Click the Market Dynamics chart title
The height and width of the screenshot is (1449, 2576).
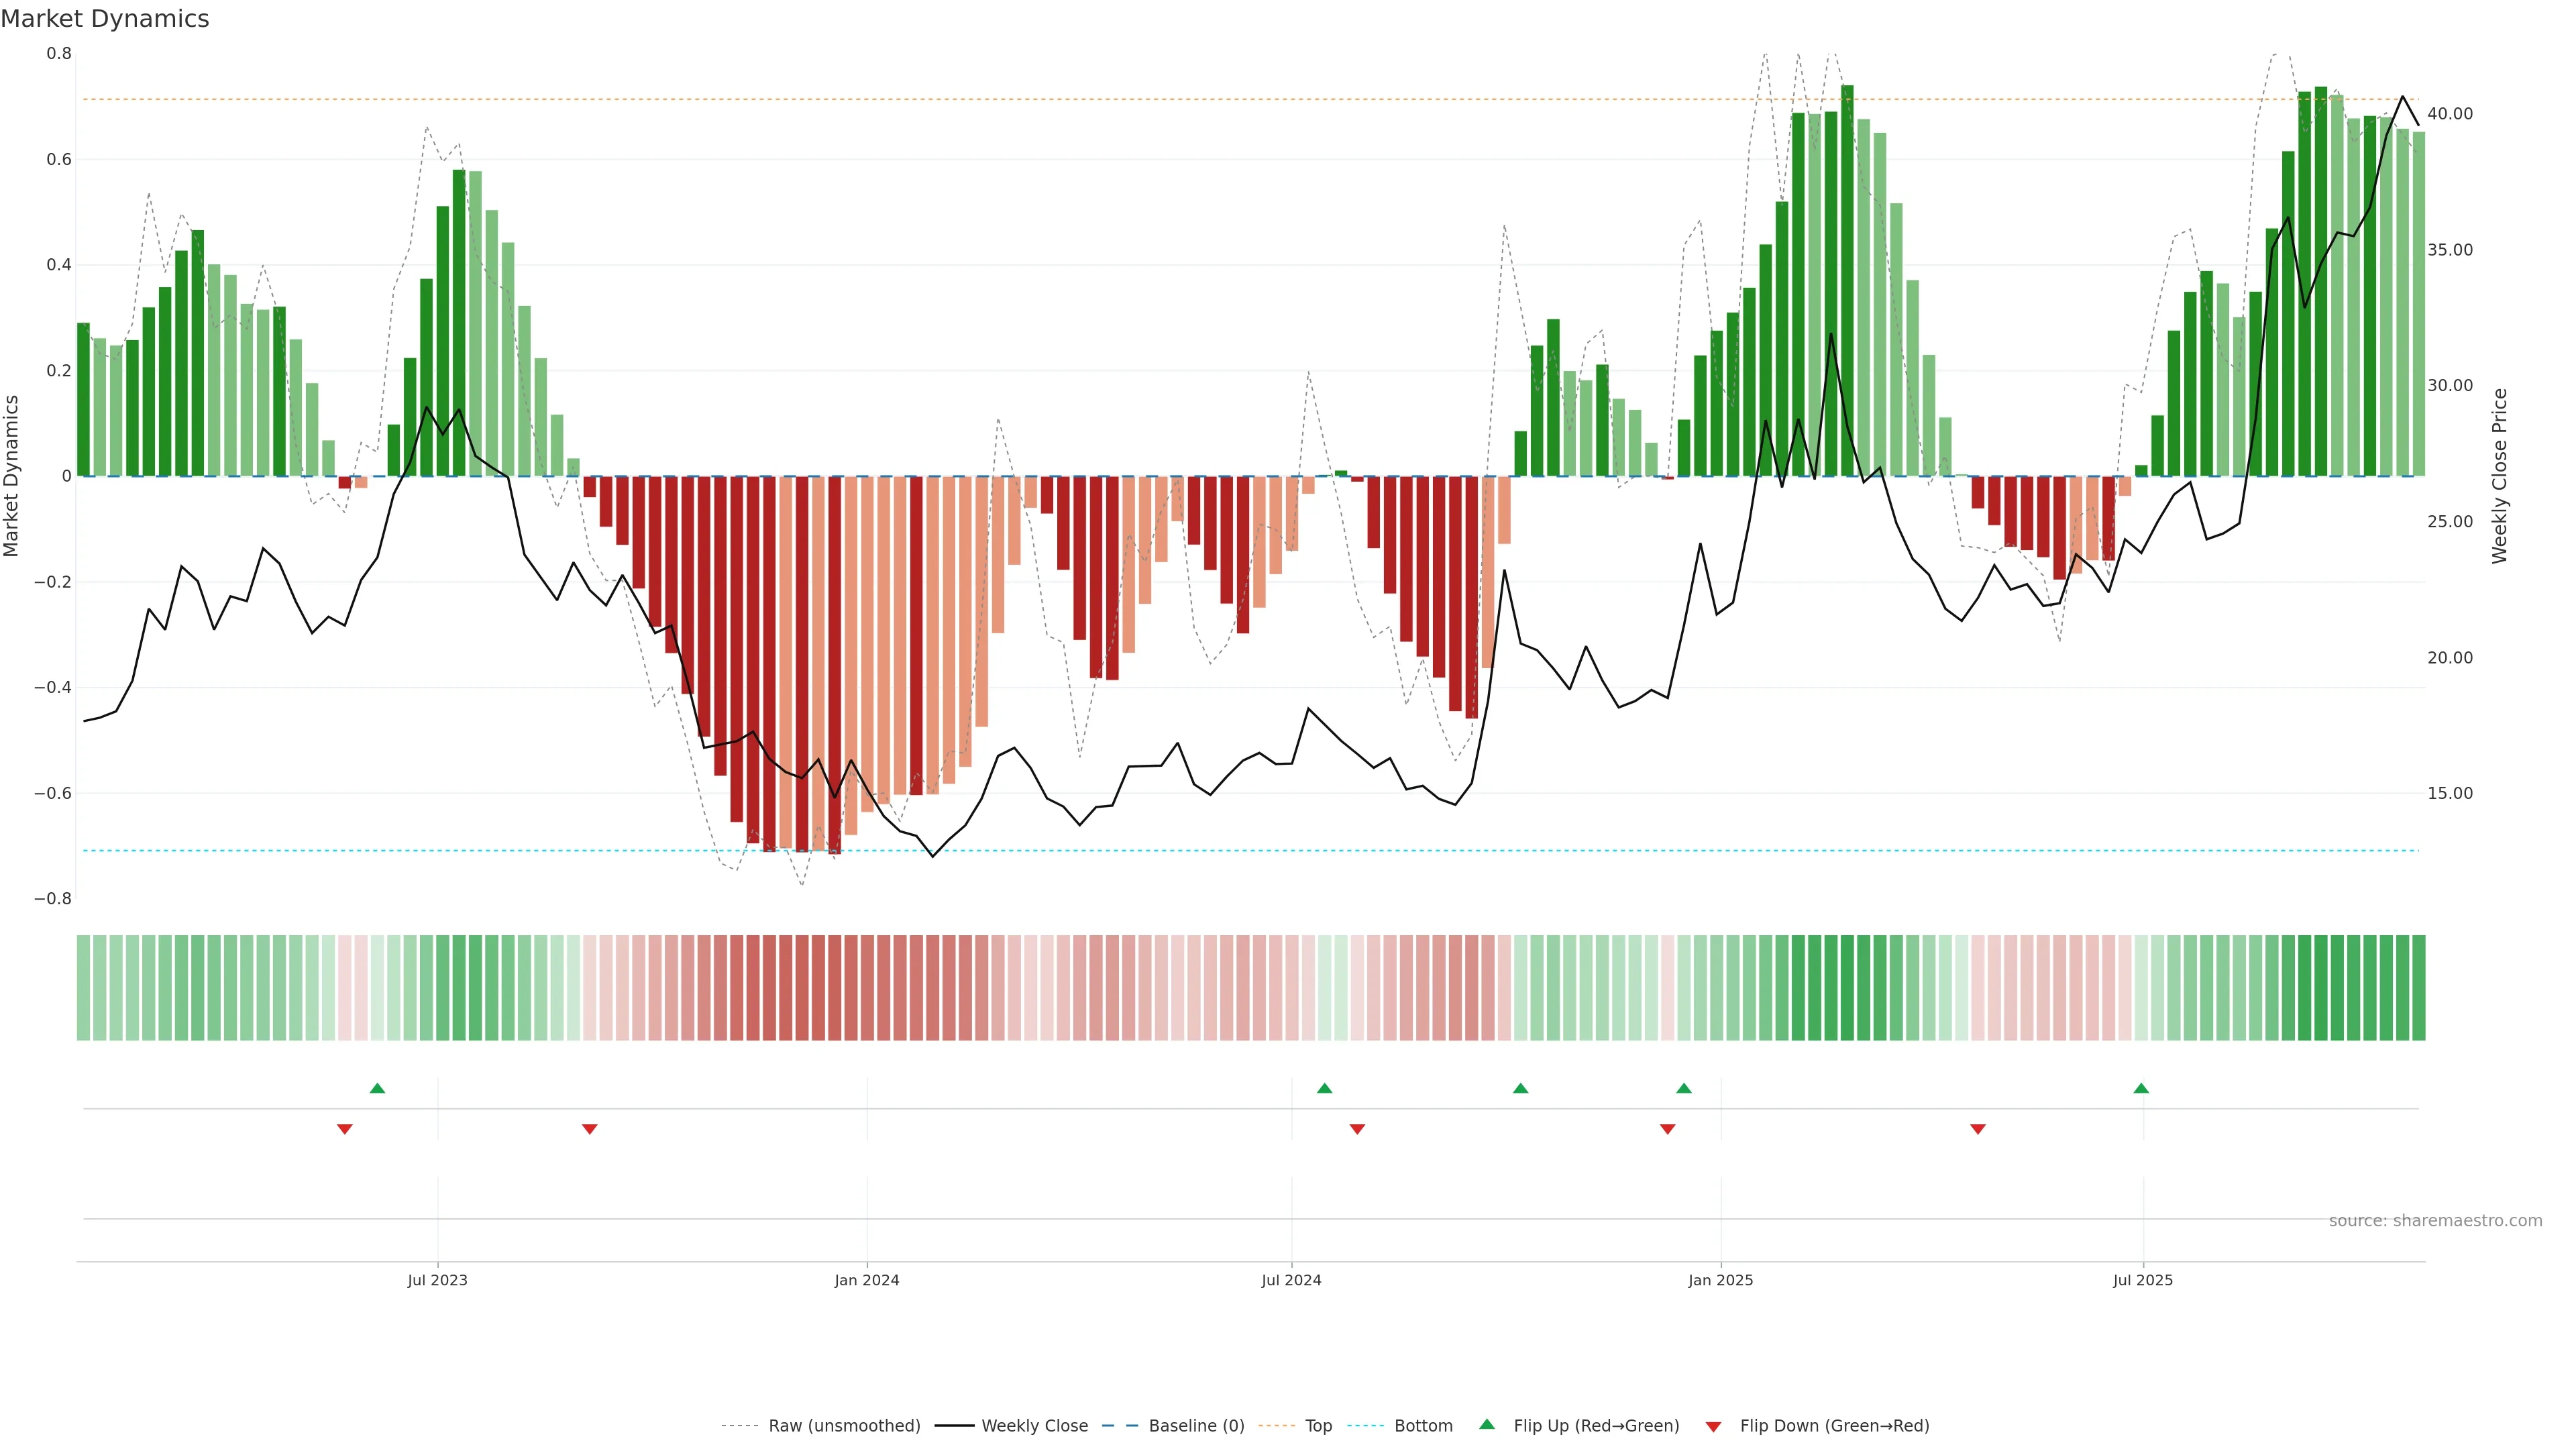pos(105,19)
